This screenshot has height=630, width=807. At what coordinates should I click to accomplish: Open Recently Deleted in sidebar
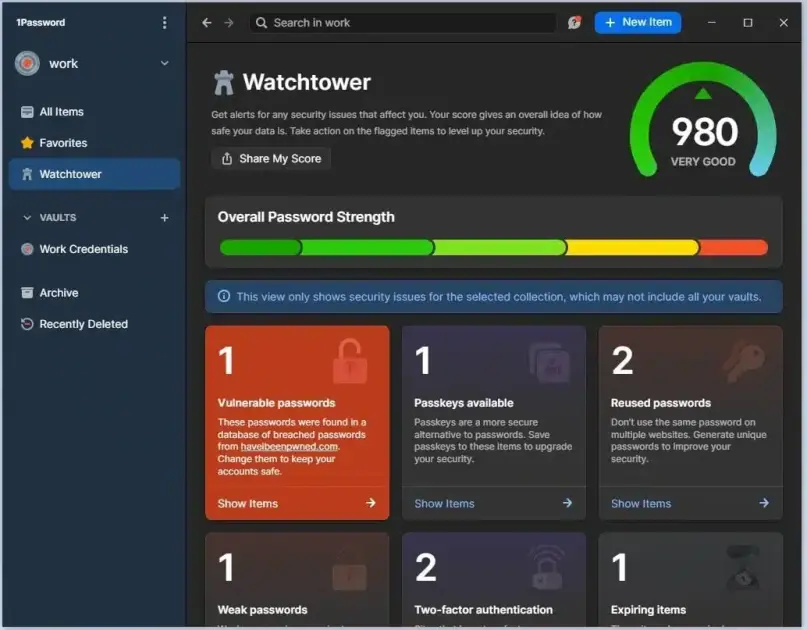(x=95, y=324)
